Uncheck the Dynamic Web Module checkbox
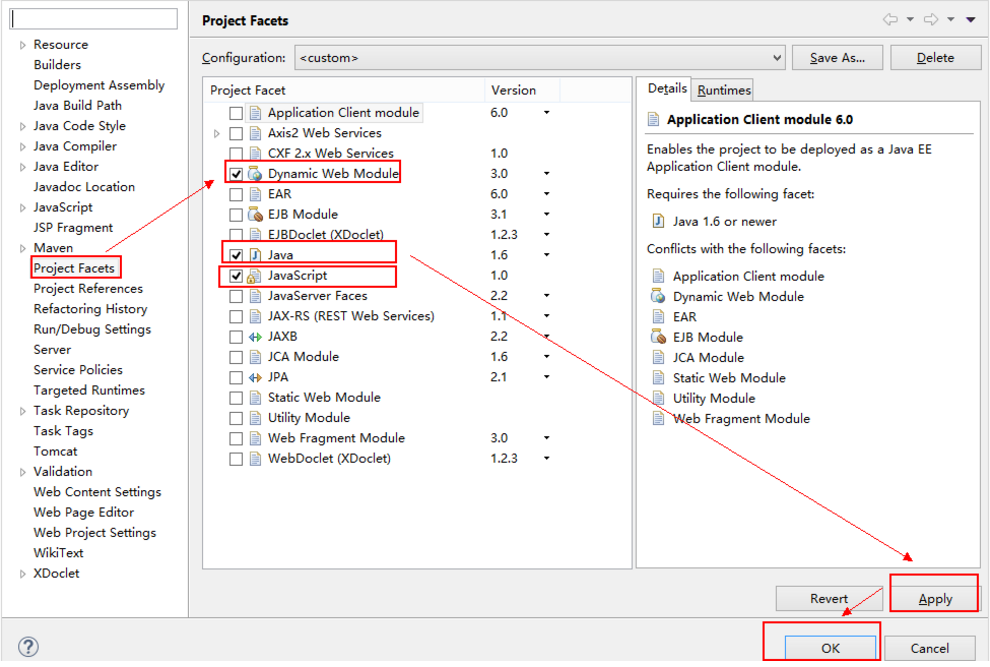Viewport: 990px width, 667px height. [x=236, y=174]
